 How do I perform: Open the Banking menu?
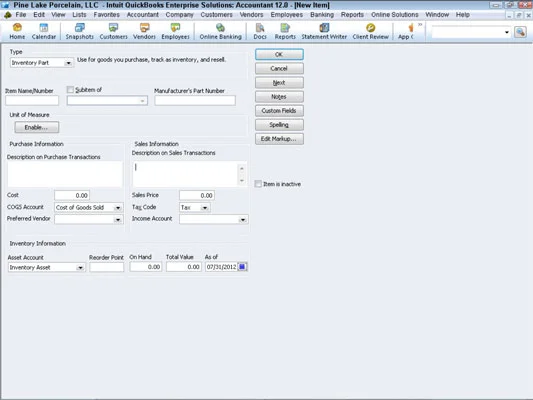pos(322,15)
